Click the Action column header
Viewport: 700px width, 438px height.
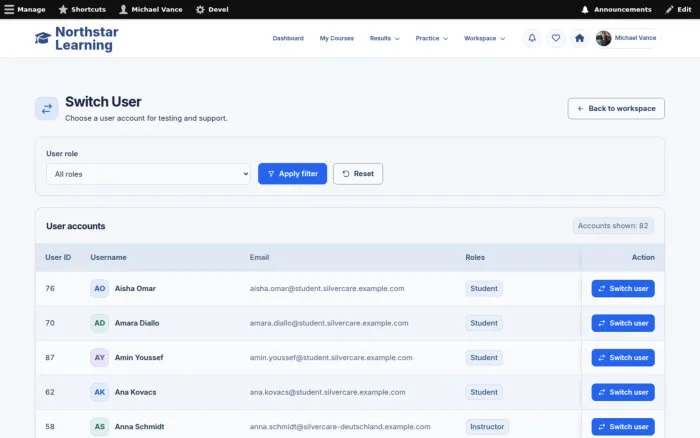click(x=643, y=258)
